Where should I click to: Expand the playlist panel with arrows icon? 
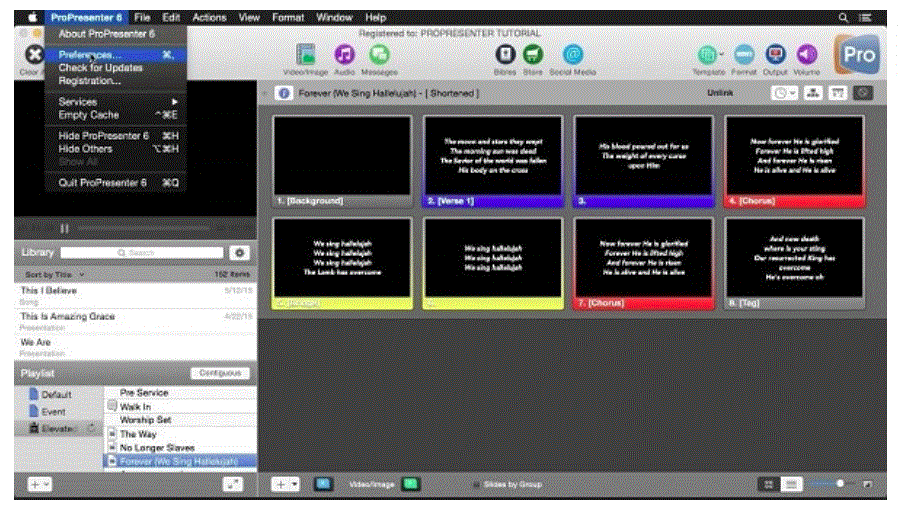click(x=233, y=484)
